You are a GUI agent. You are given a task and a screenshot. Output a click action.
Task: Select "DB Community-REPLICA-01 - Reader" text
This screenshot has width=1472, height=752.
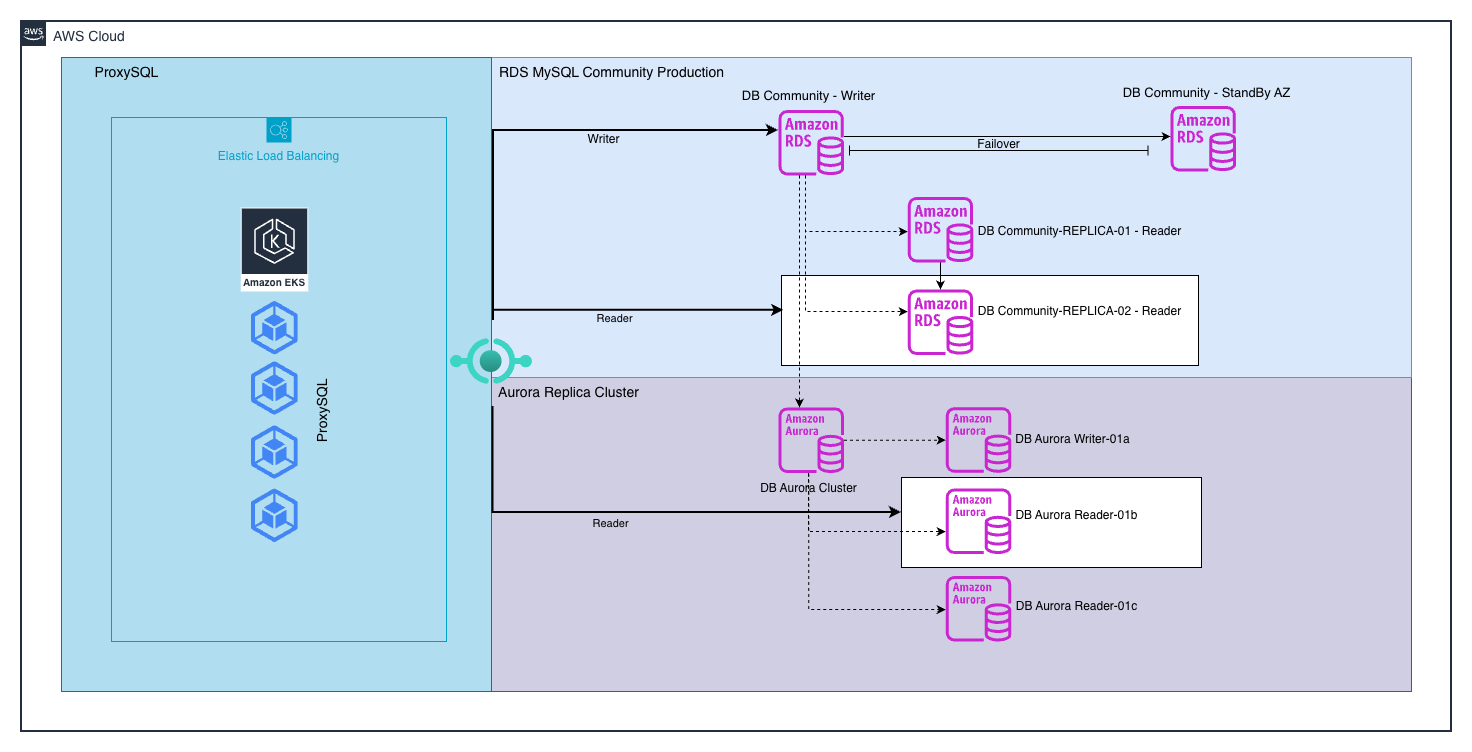pos(1079,231)
